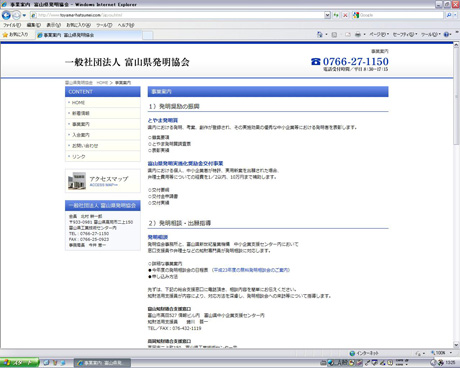Click the blue Help icon

[447, 34]
